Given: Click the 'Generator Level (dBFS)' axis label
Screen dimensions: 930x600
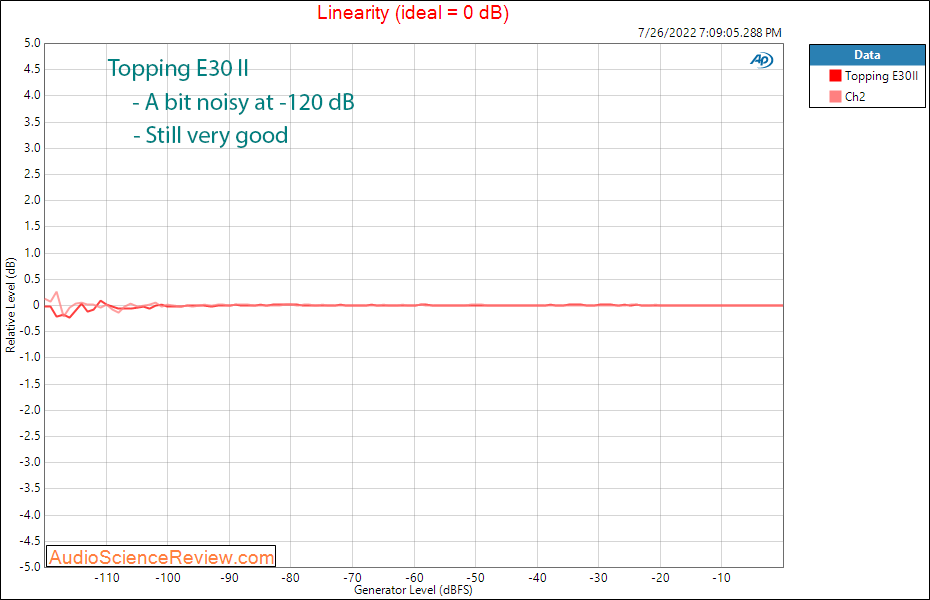Looking at the screenshot, I should (413, 590).
